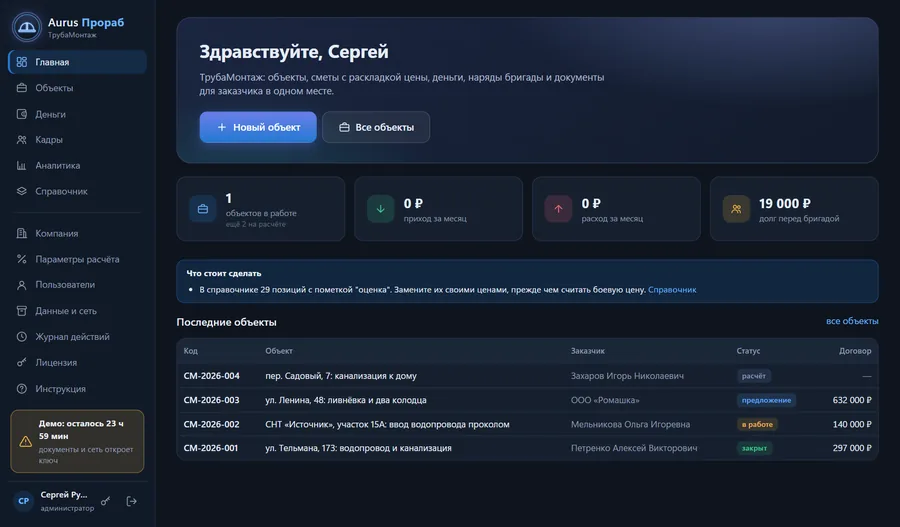Open Главная in the sidebar
The width and height of the screenshot is (900, 527).
tap(77, 62)
